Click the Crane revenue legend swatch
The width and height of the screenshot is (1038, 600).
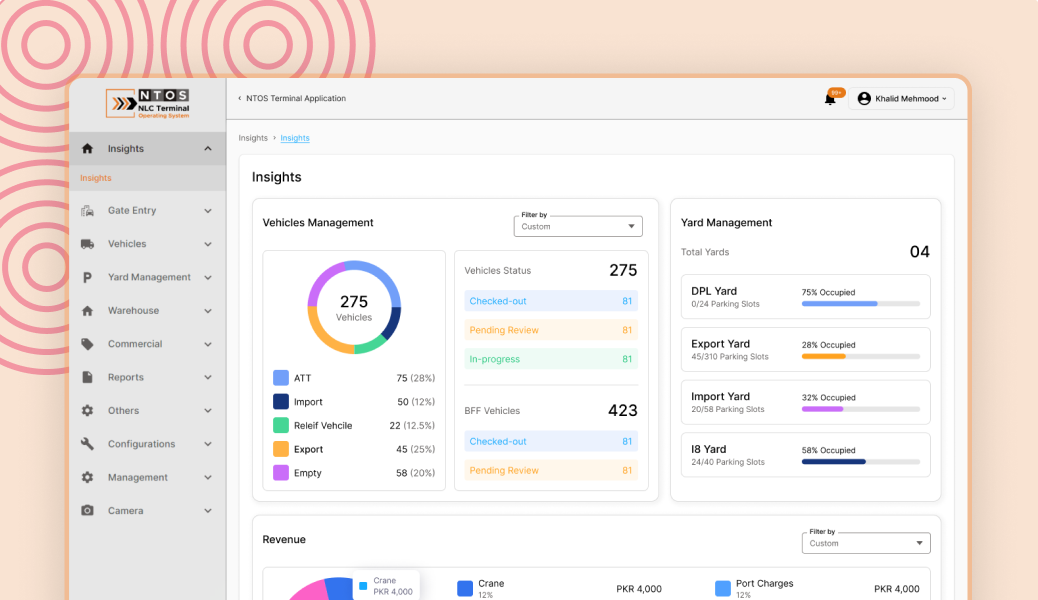tap(465, 588)
